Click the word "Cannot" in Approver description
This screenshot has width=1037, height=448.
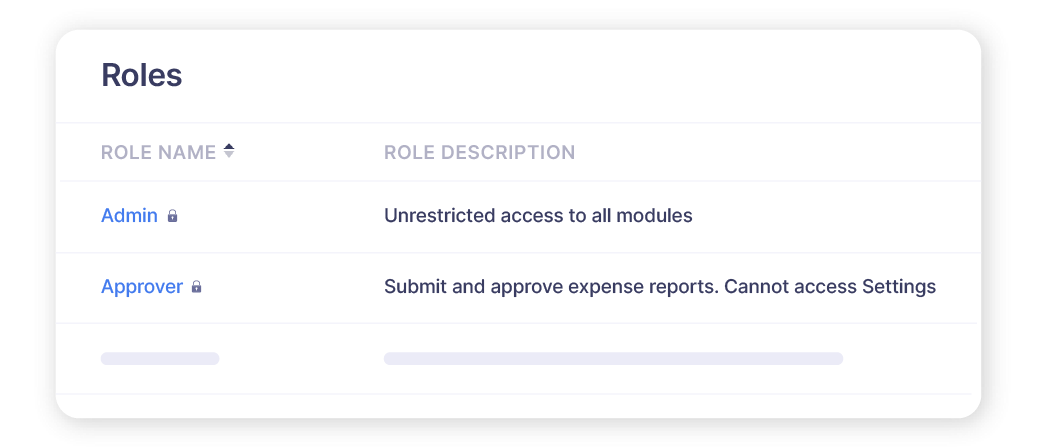point(755,287)
